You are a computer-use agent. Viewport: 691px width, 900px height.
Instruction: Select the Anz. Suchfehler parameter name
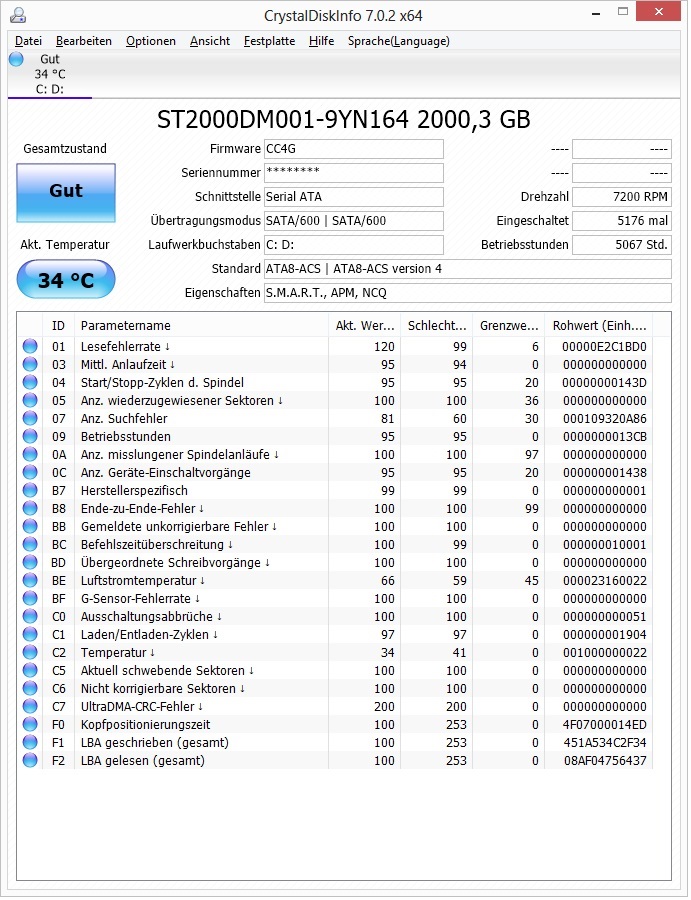pyautogui.click(x=124, y=418)
